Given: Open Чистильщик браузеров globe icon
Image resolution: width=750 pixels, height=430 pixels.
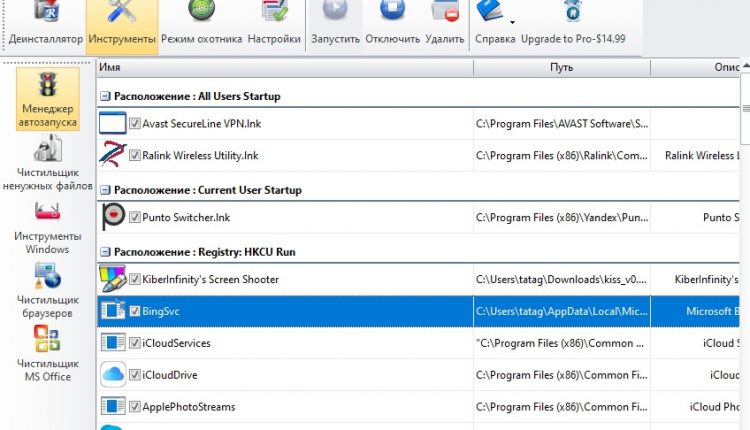Looking at the screenshot, I should point(47,276).
